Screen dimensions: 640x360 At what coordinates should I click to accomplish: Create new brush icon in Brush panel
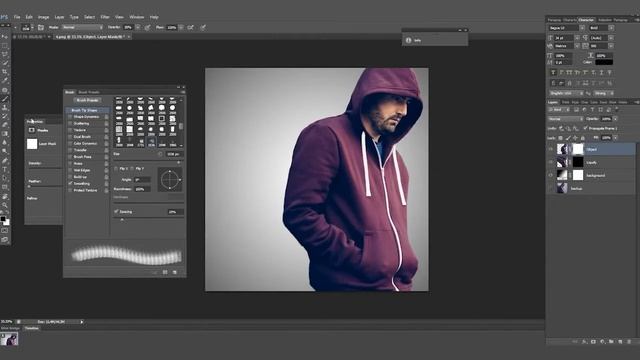(x=175, y=272)
